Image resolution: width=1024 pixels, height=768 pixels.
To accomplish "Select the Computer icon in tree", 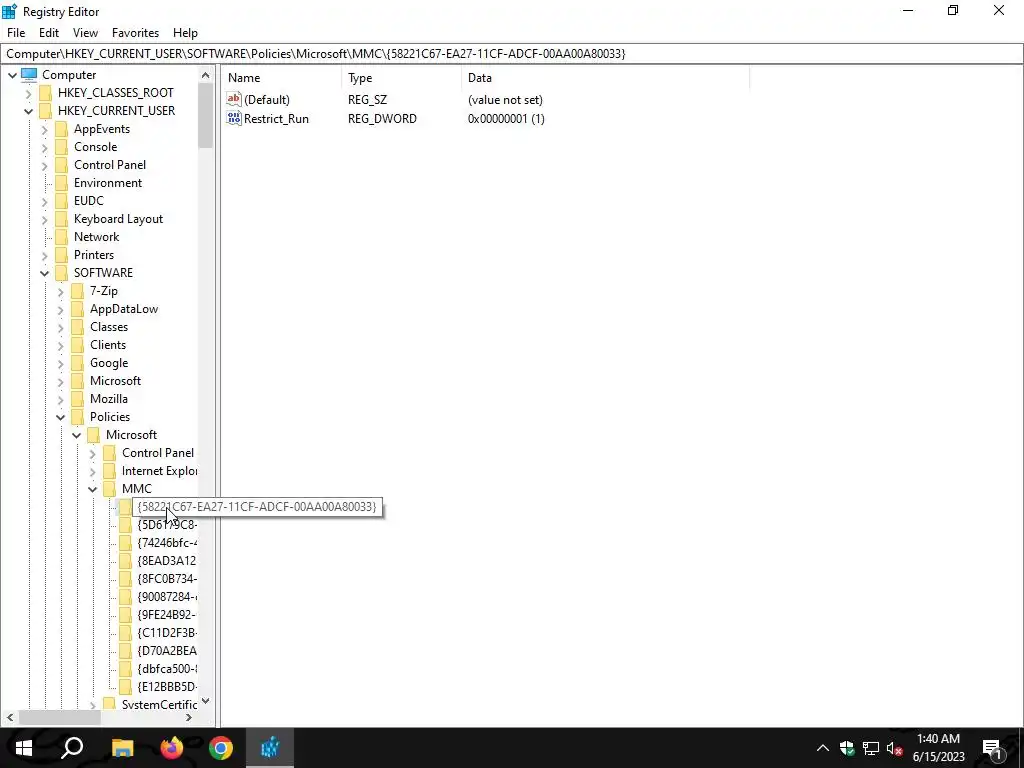I will point(29,74).
